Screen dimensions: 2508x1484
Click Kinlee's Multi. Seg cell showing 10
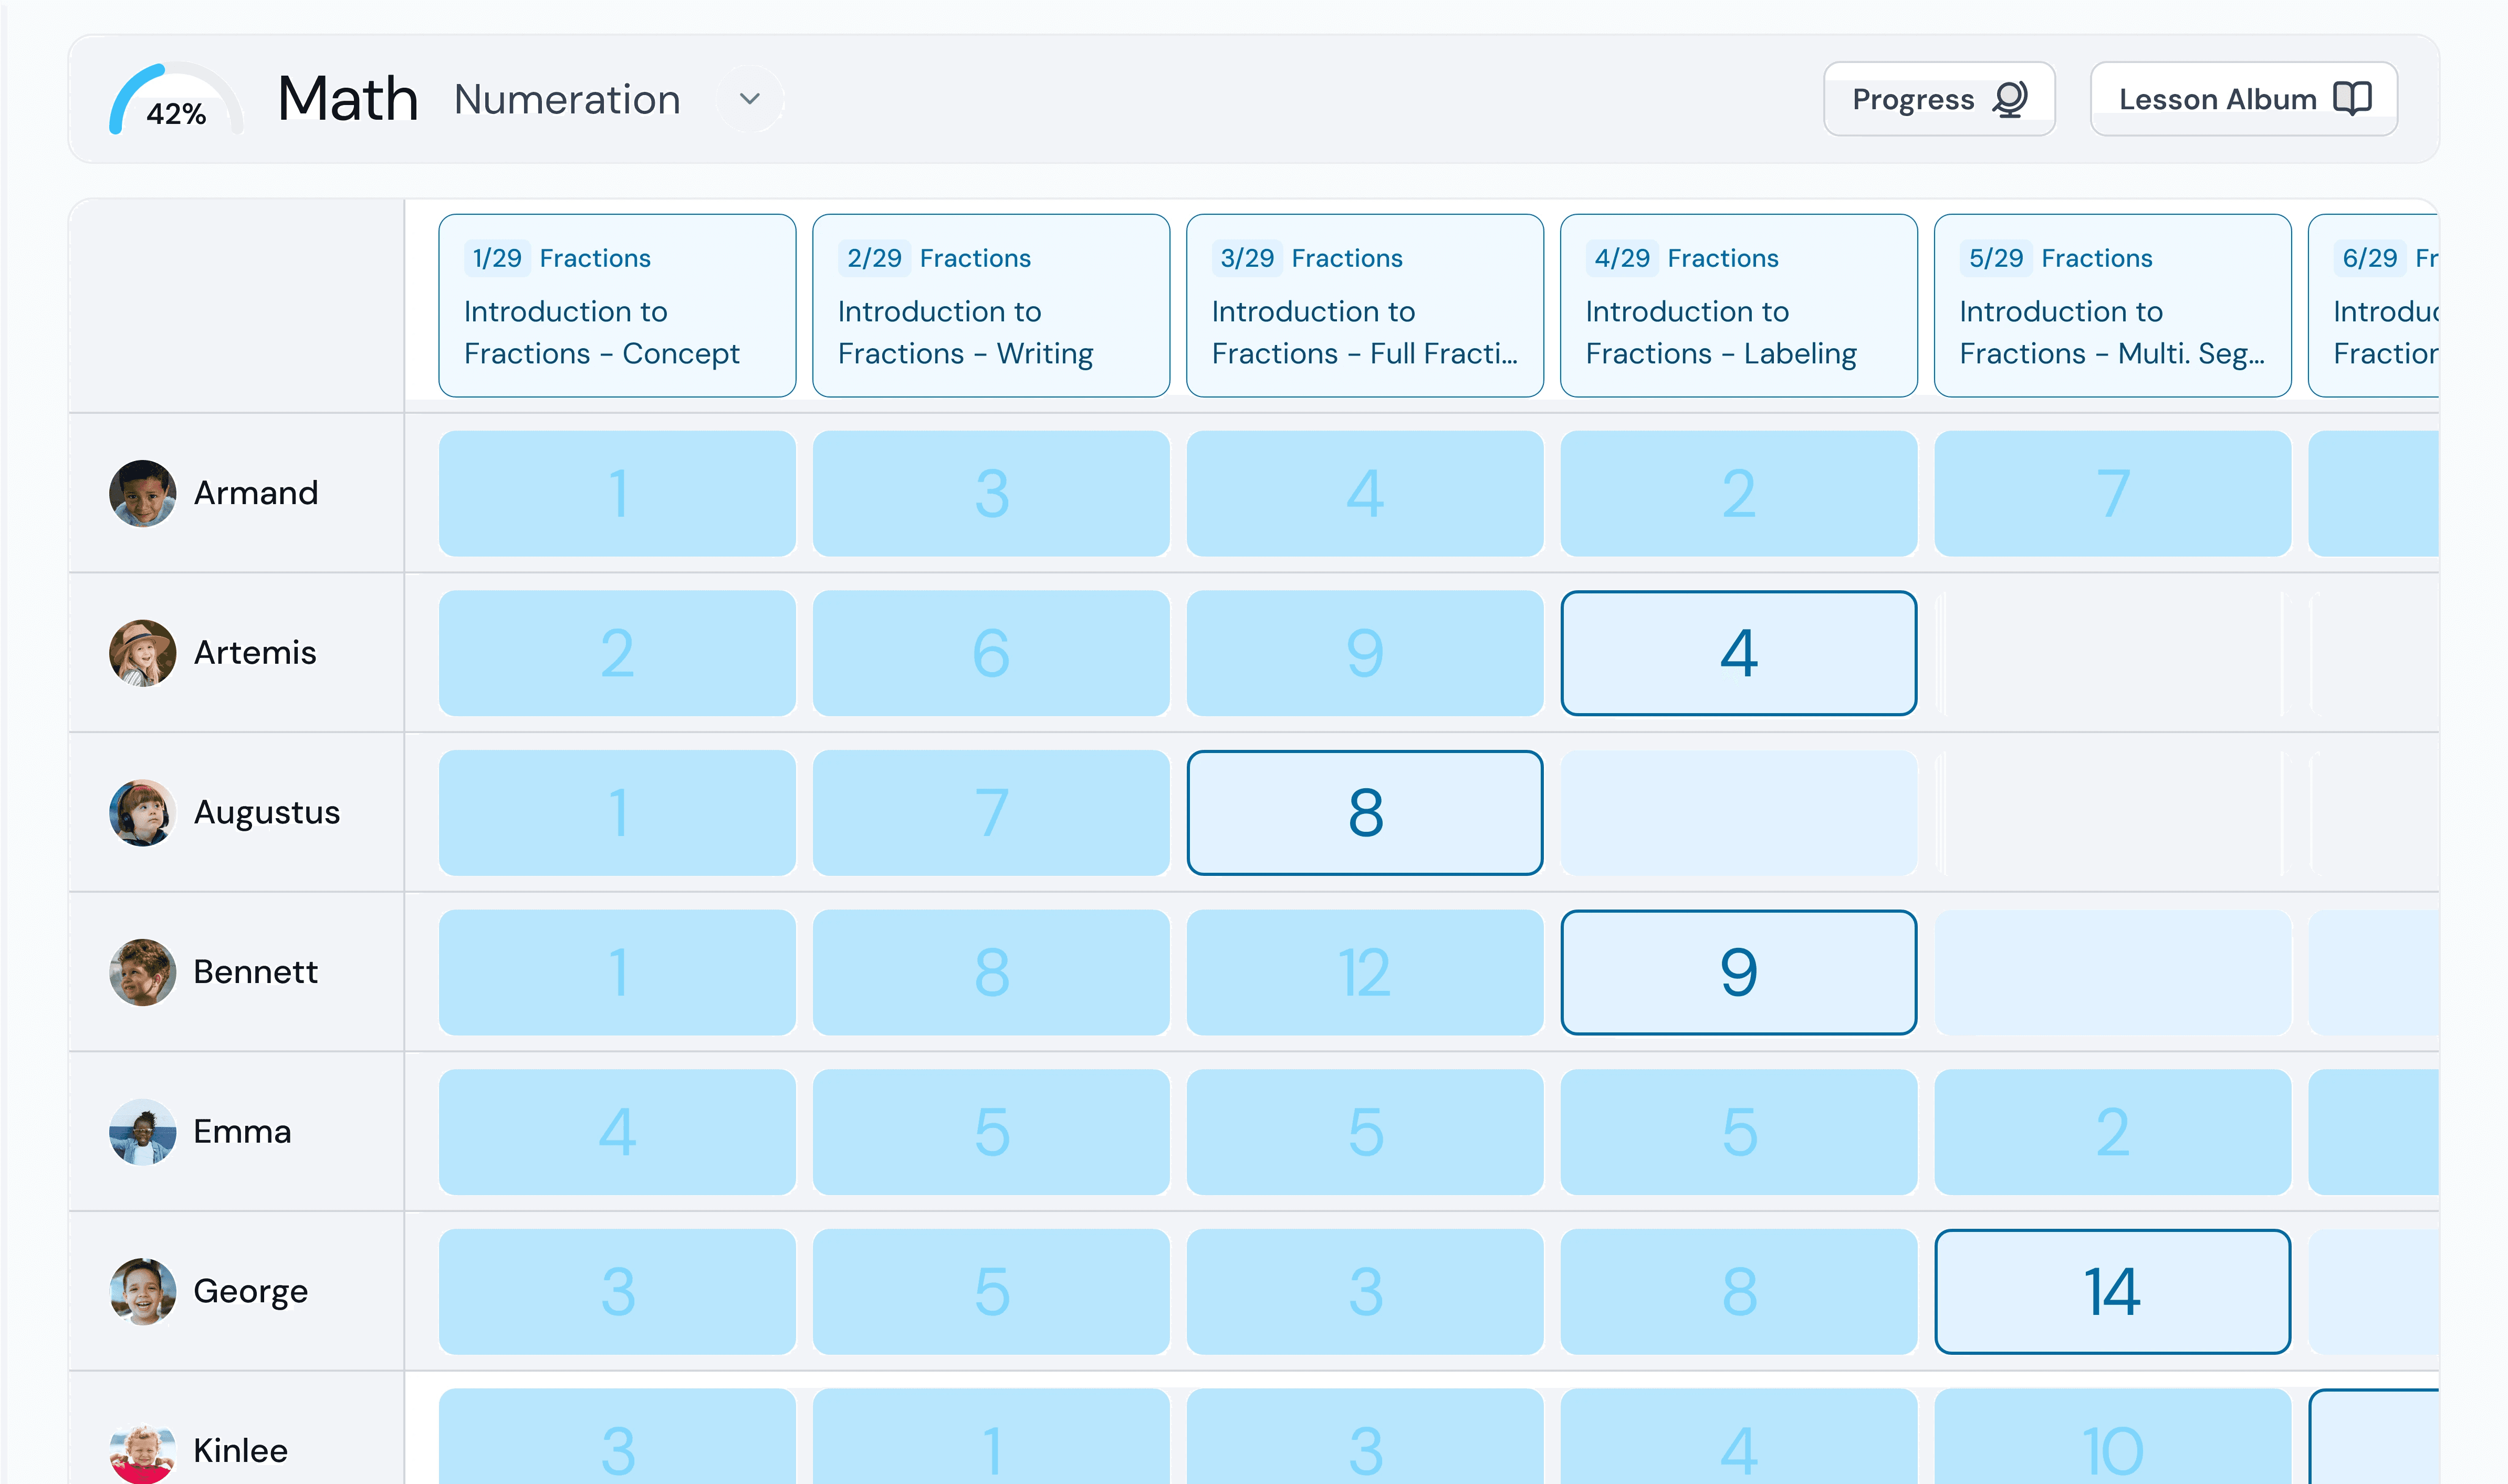(2113, 1437)
